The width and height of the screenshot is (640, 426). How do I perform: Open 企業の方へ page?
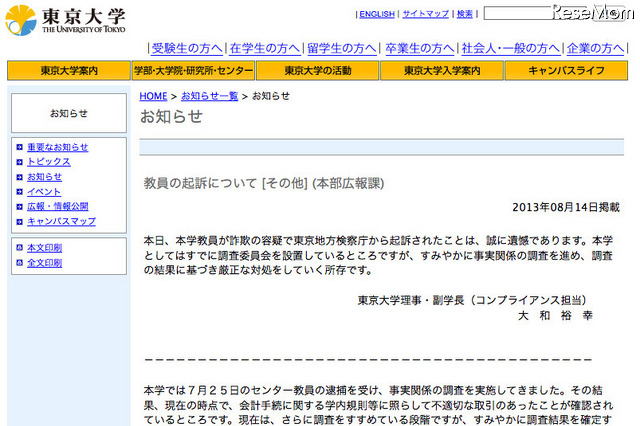595,48
